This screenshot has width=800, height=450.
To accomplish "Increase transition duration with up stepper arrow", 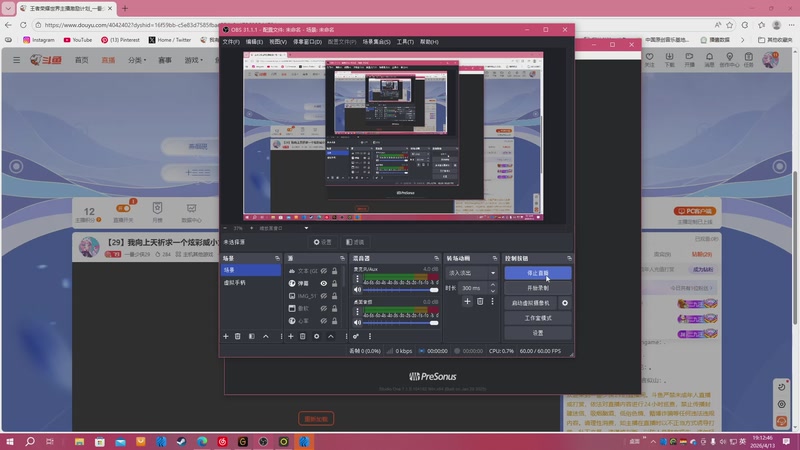I will (492, 285).
